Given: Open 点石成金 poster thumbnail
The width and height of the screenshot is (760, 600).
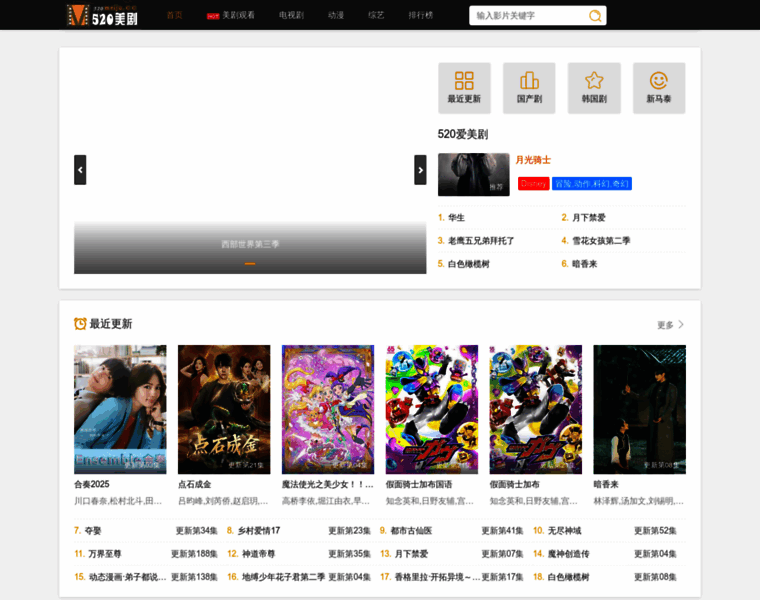Looking at the screenshot, I should pyautogui.click(x=224, y=409).
